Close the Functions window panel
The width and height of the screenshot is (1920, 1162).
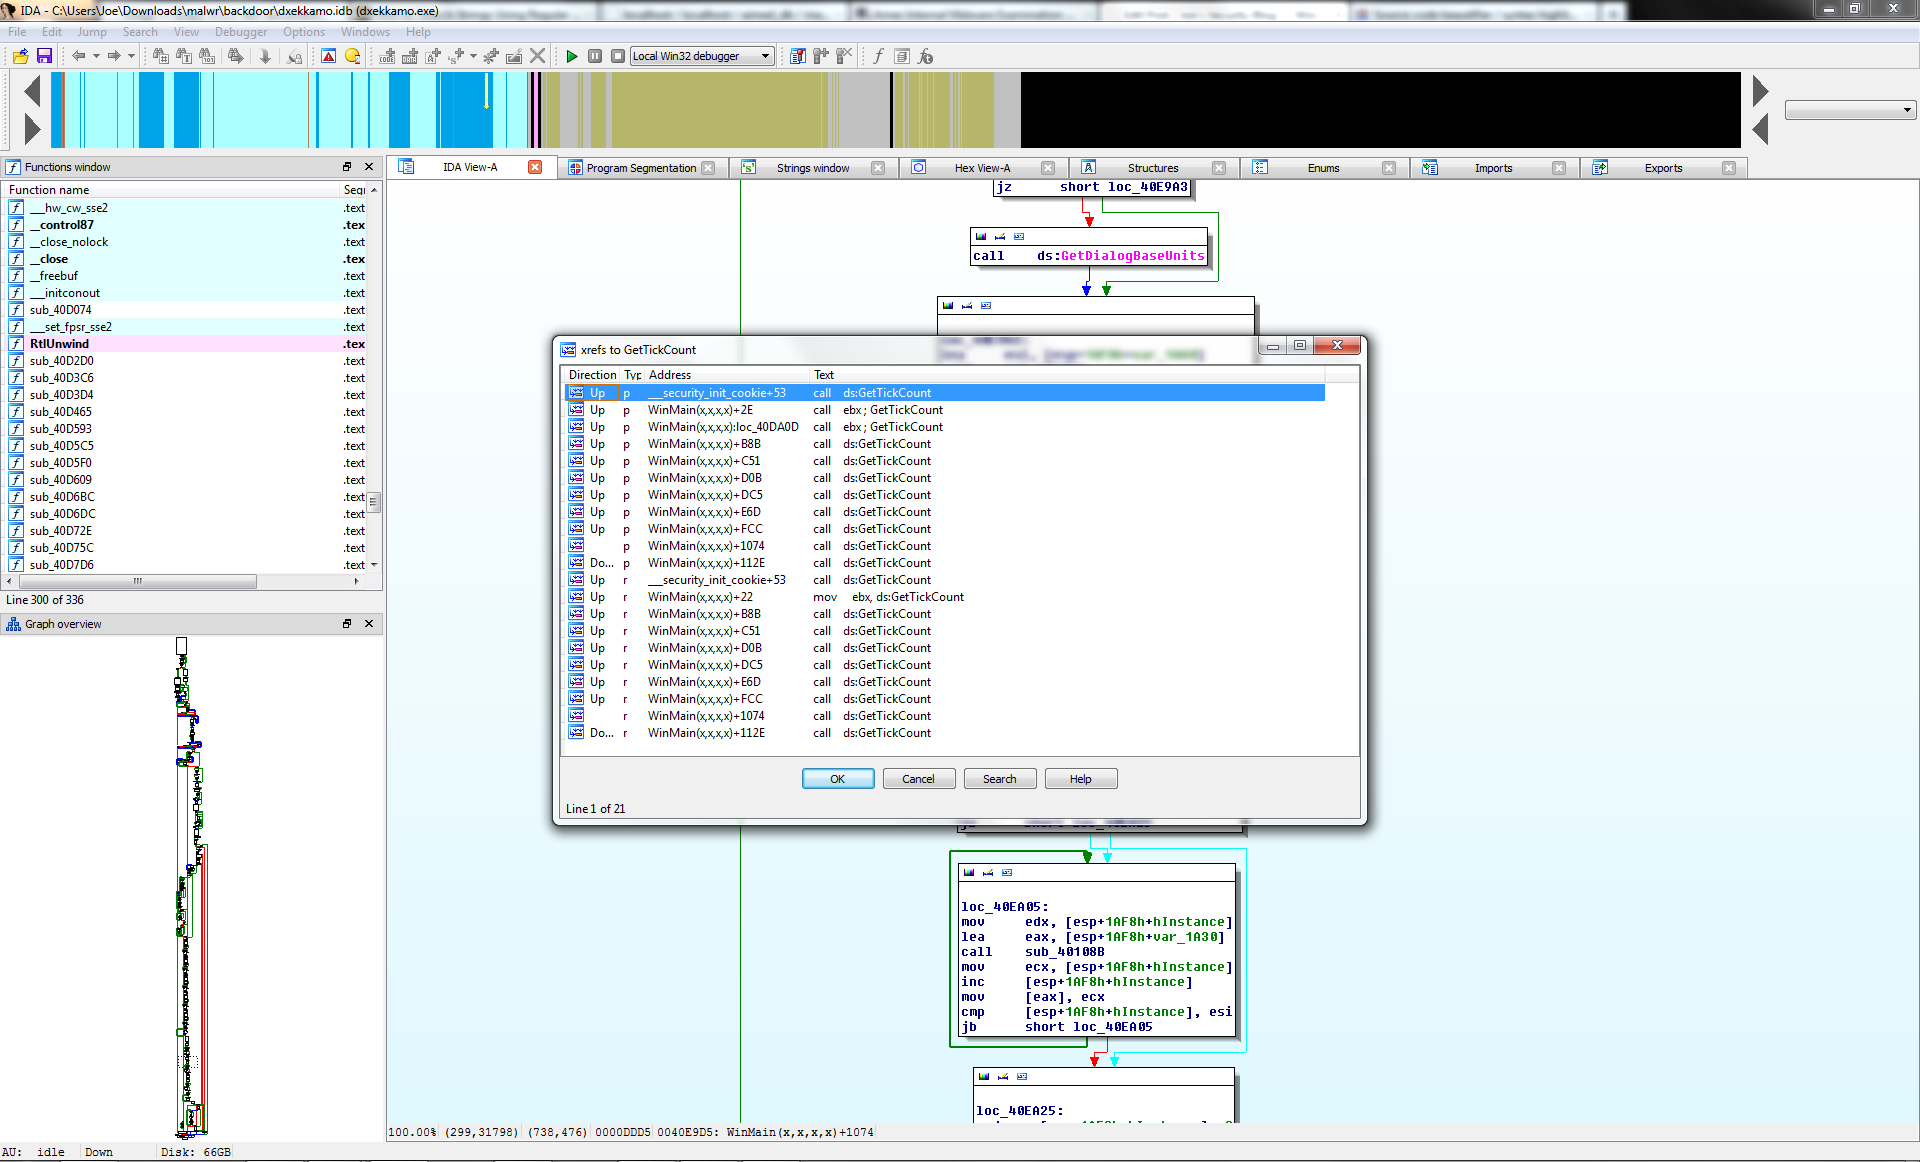tap(369, 167)
